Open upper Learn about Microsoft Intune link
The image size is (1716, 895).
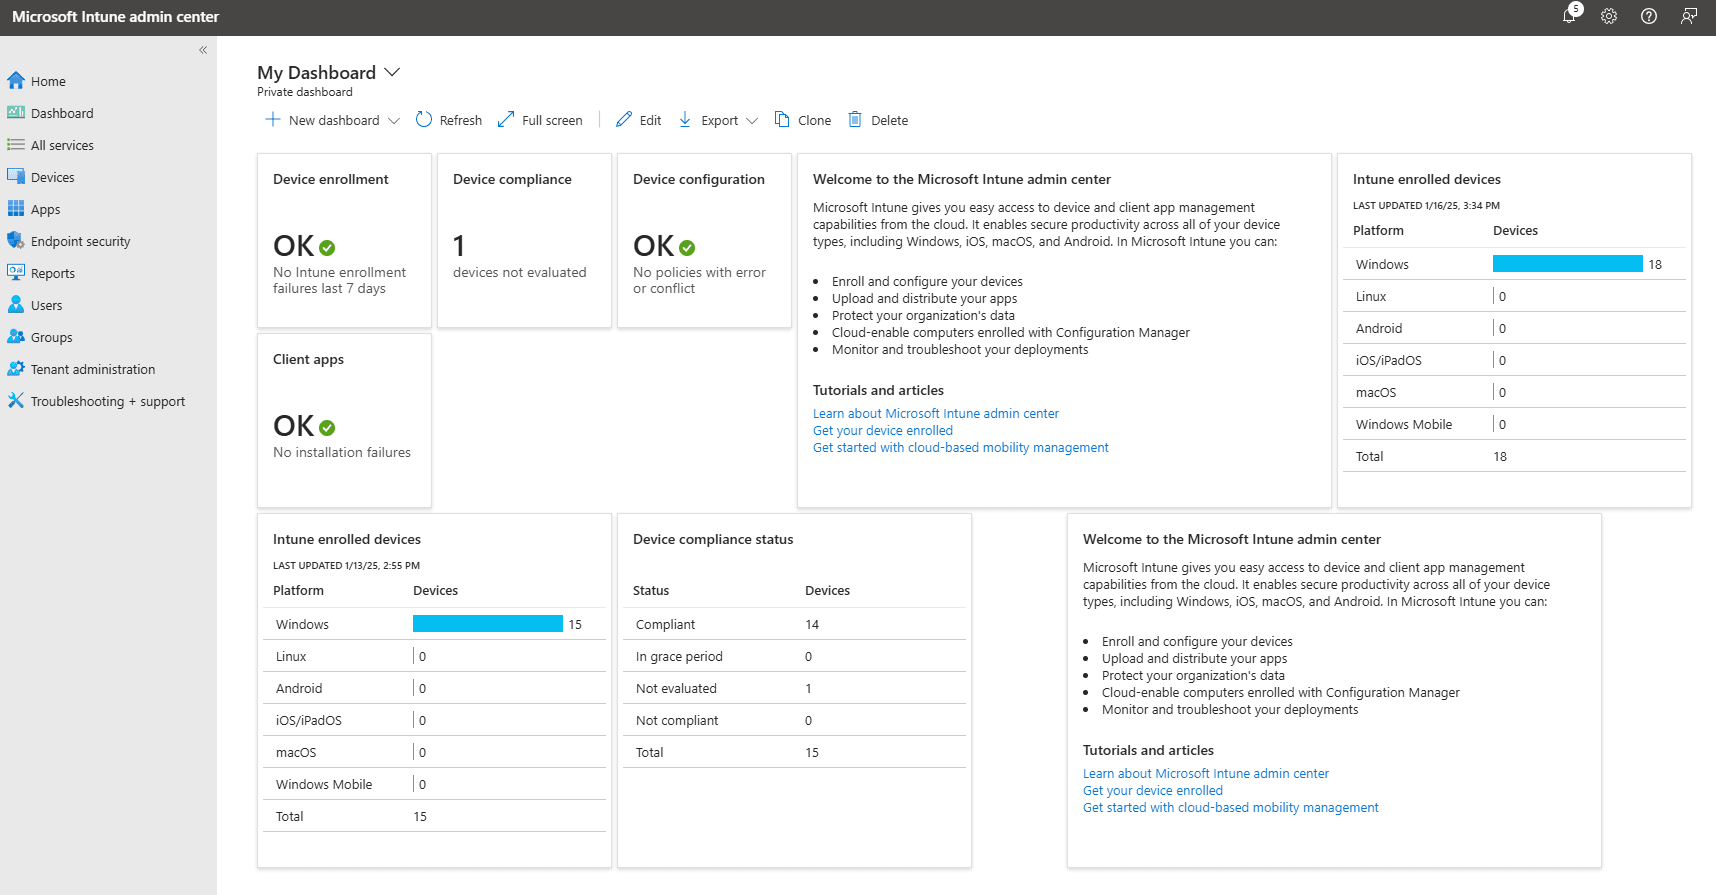936,414
